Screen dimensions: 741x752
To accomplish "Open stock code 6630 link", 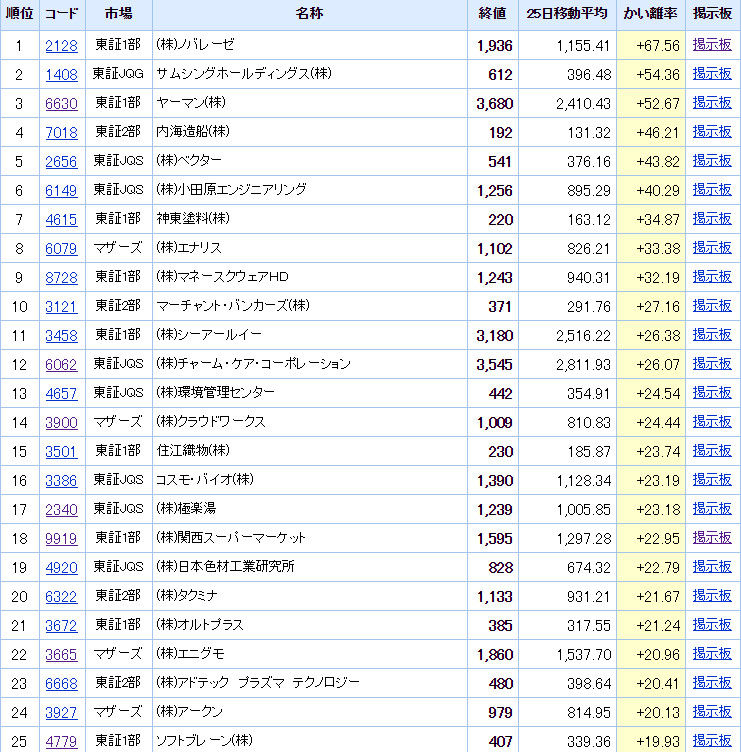I will click(61, 104).
